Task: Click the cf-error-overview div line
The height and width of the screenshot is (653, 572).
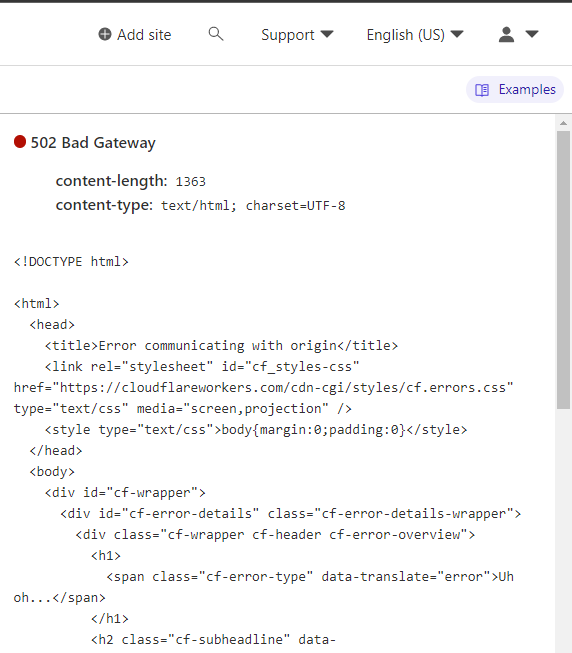Action: point(275,535)
